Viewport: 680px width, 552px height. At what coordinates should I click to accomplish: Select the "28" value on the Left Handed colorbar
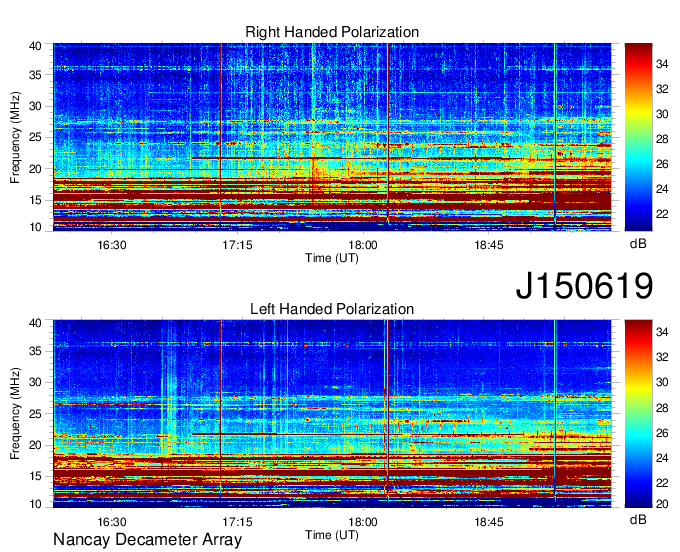tap(662, 408)
